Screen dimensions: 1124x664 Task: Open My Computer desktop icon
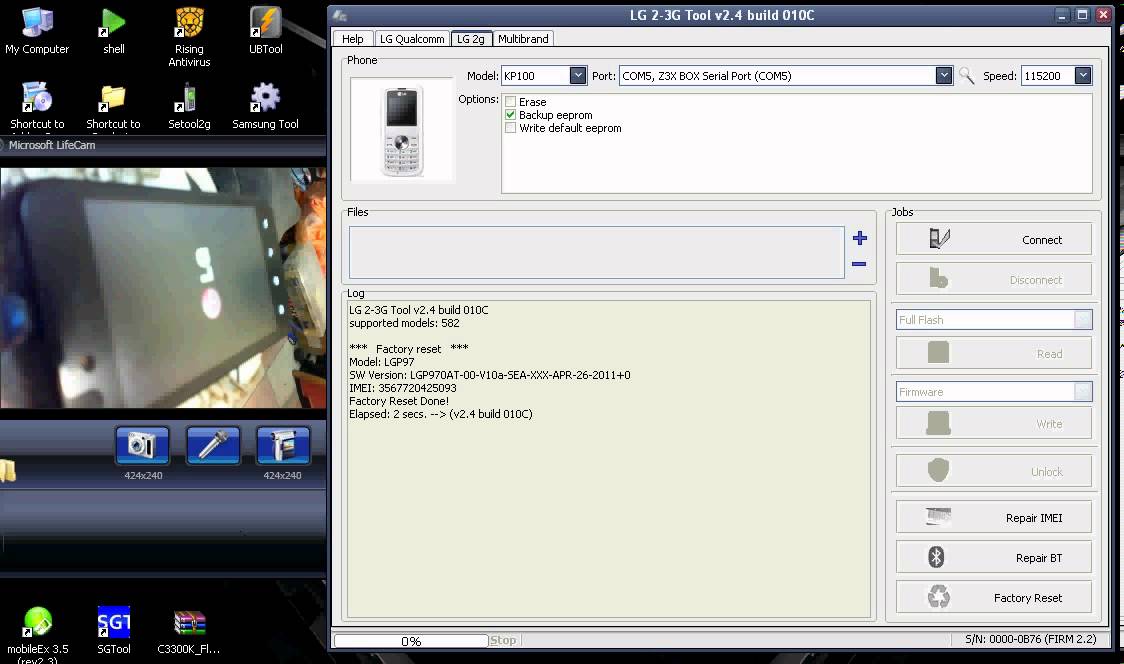37,31
